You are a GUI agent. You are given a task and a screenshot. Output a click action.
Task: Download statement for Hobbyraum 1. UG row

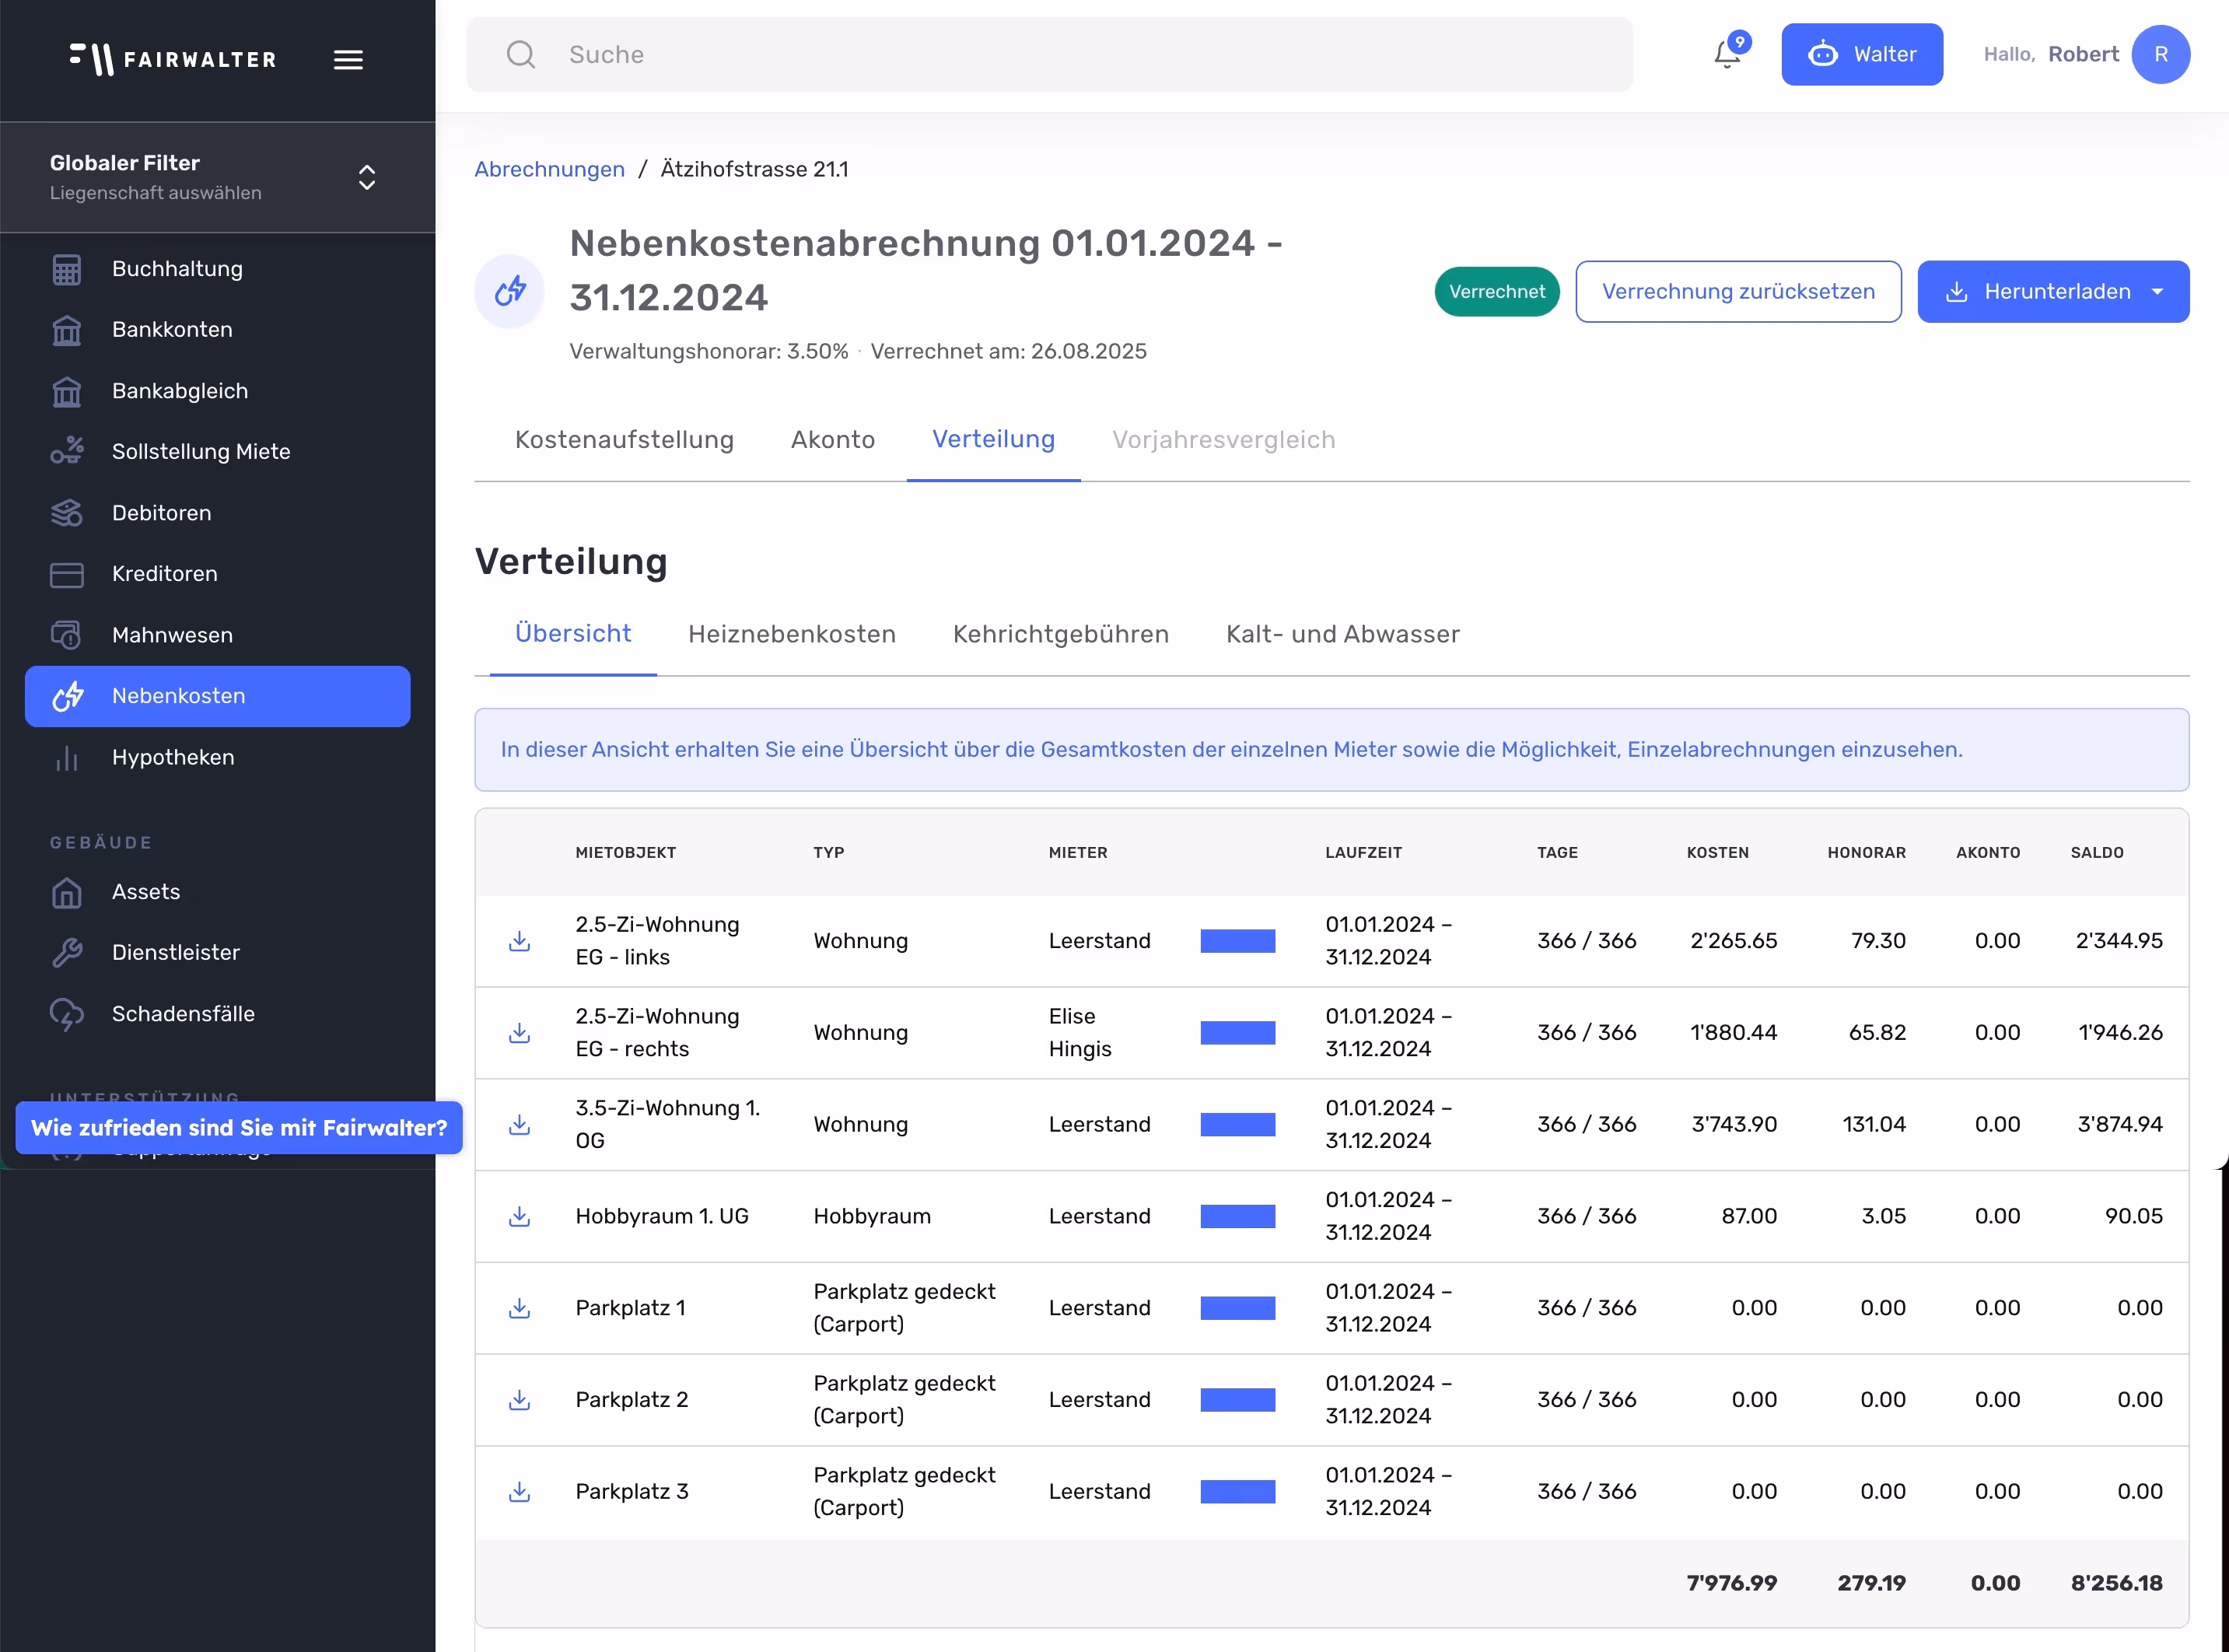[x=519, y=1216]
